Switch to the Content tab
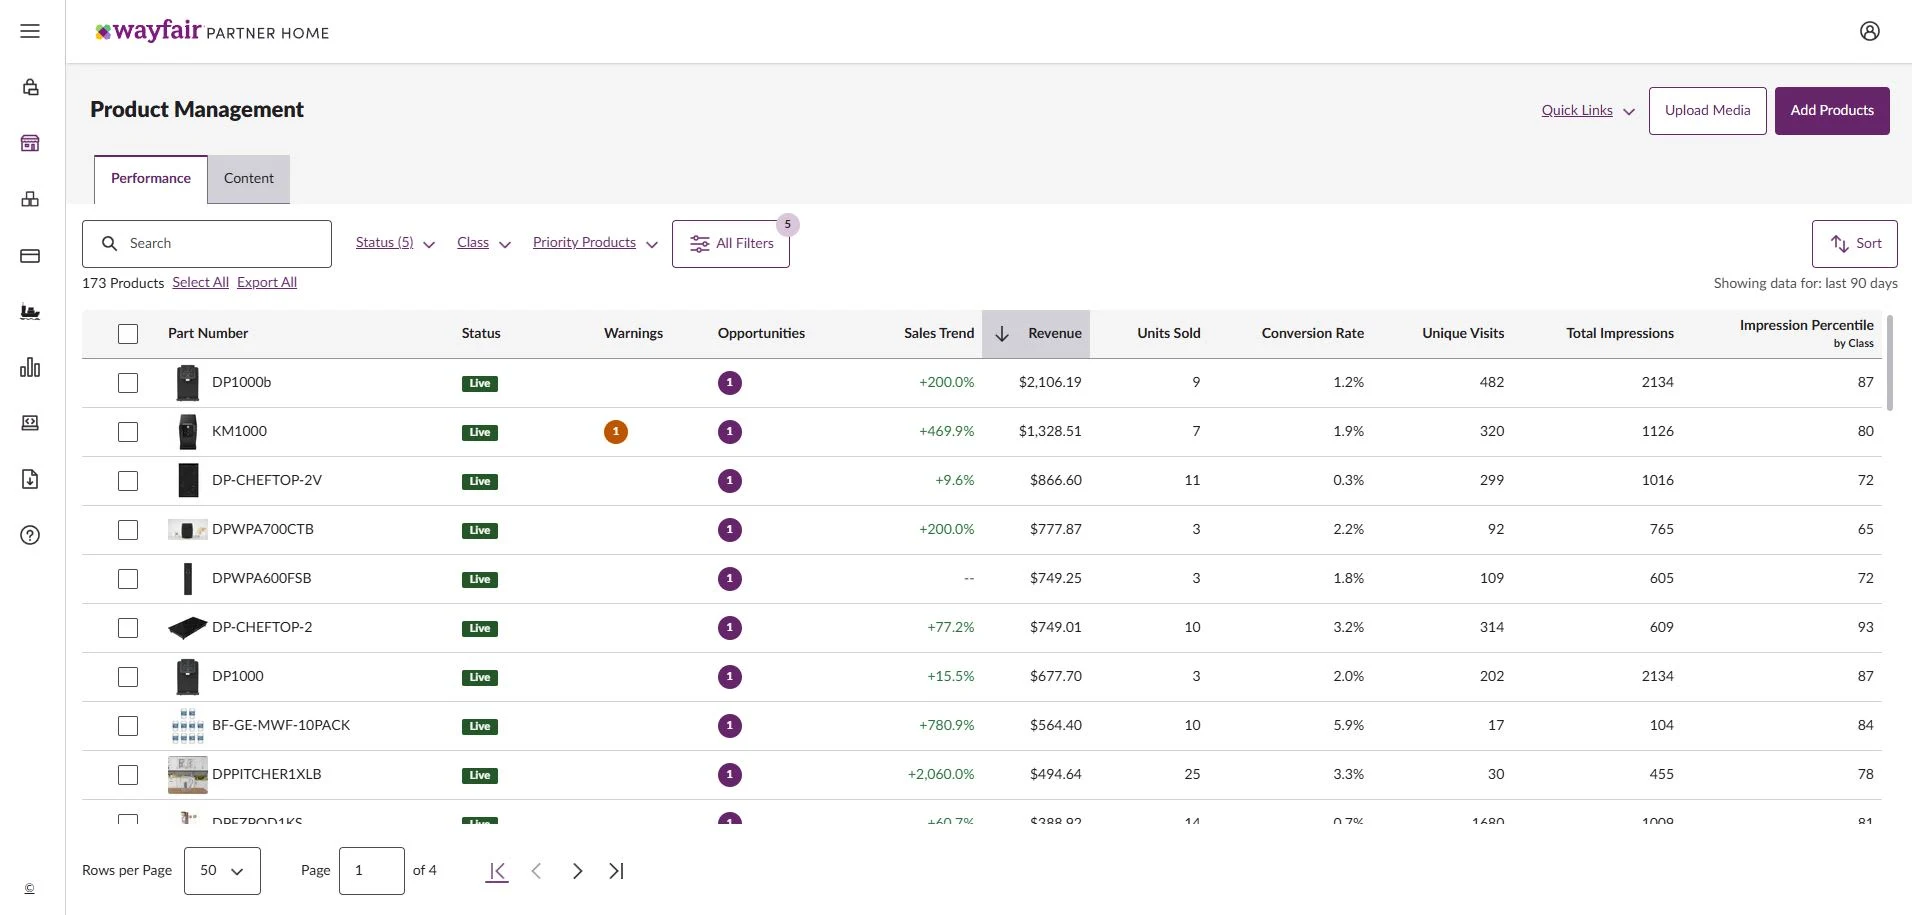 [248, 179]
